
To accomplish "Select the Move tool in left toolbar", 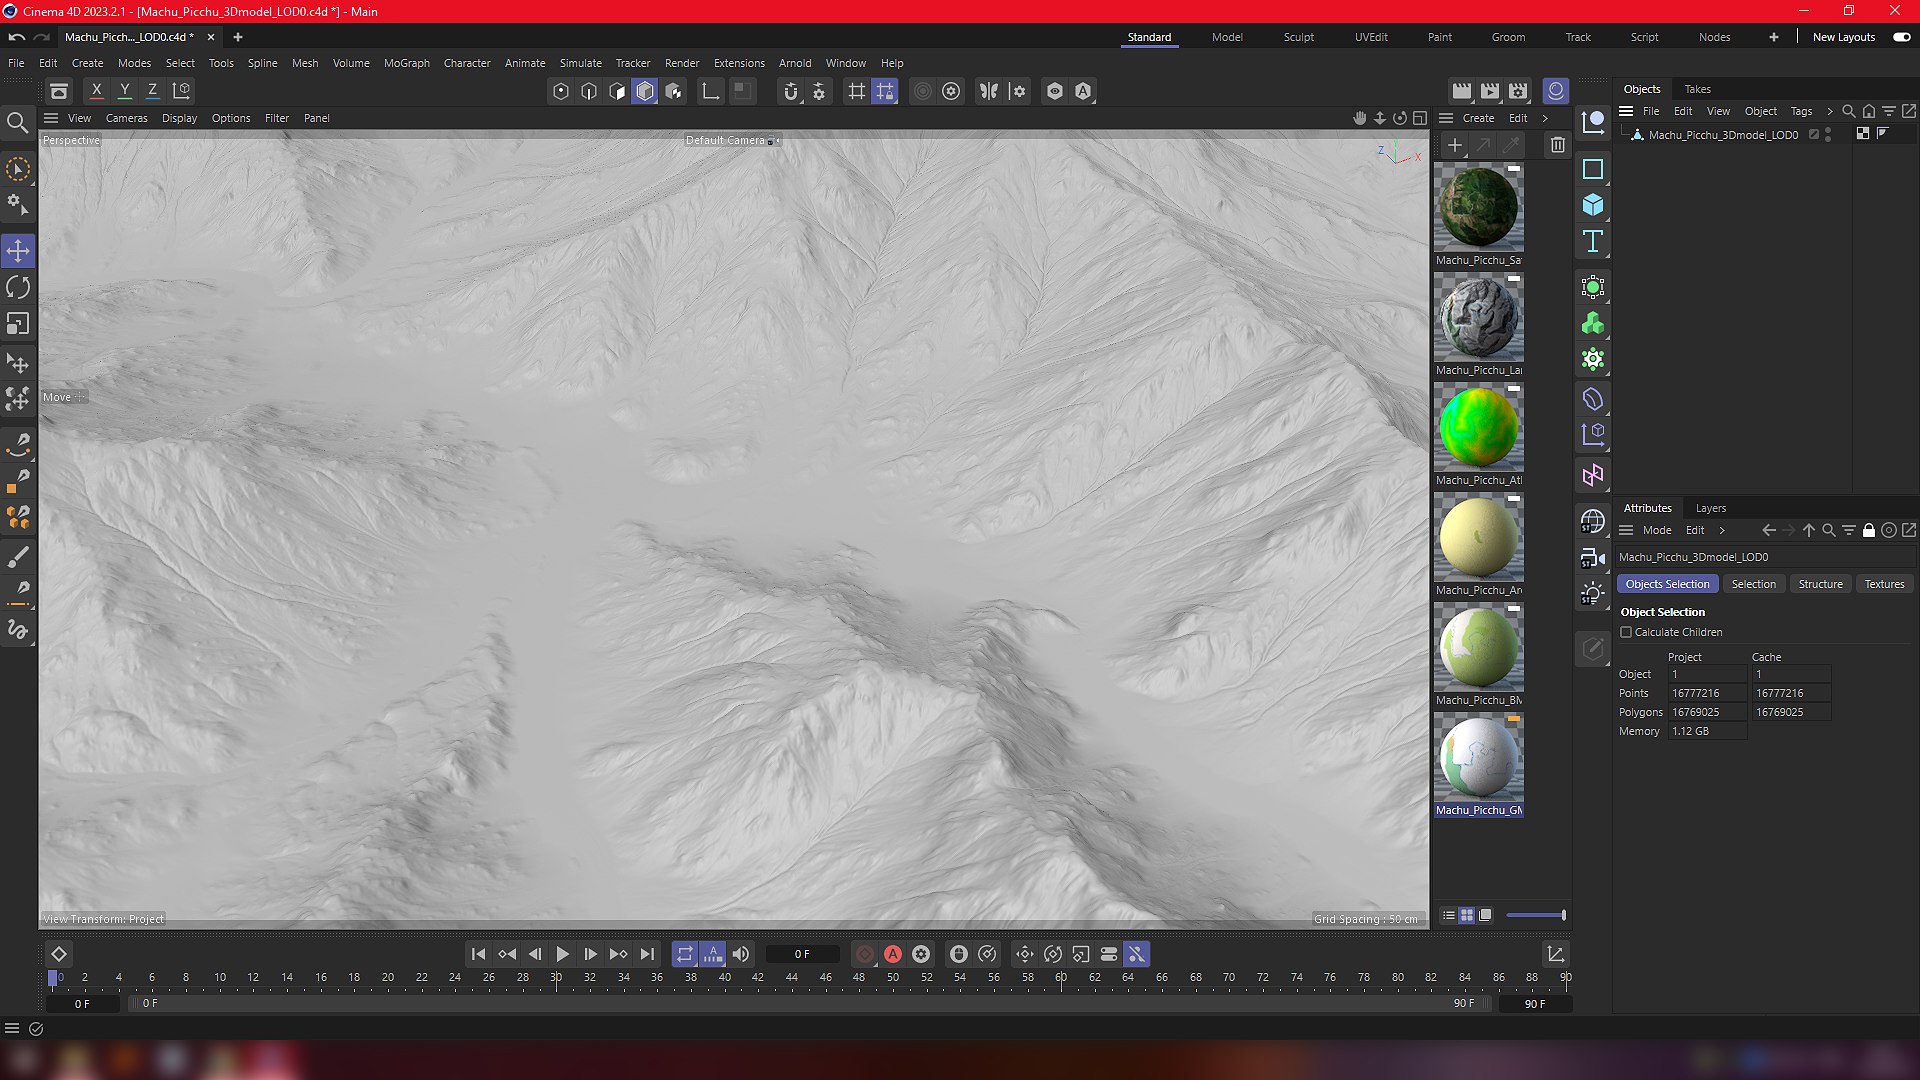I will [18, 250].
